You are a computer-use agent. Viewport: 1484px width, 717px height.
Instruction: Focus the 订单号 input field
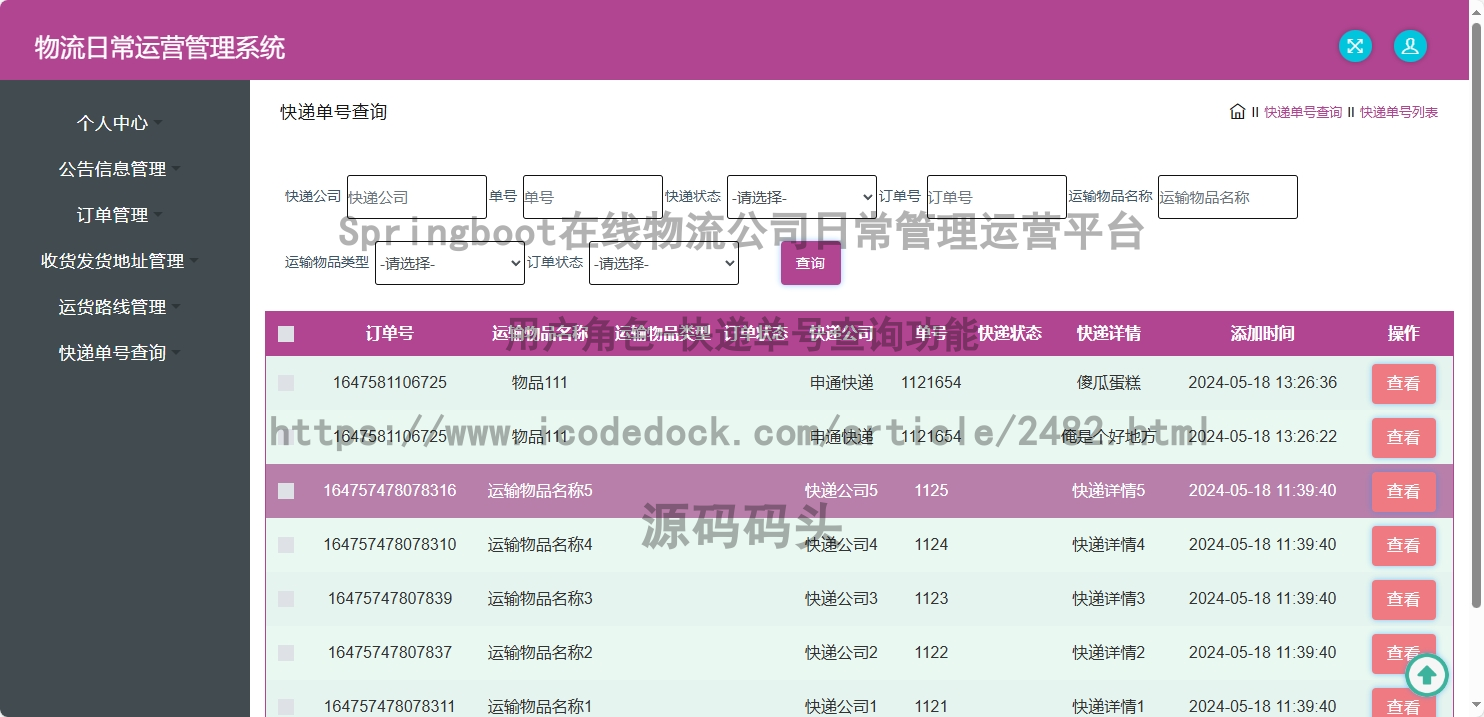997,197
